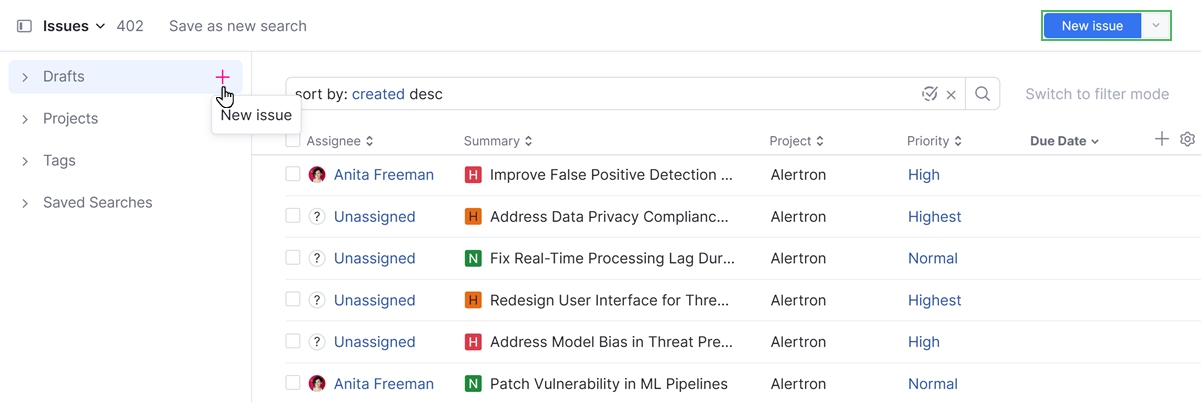Click into the search query field
This screenshot has width=1201, height=402.
click(600, 94)
